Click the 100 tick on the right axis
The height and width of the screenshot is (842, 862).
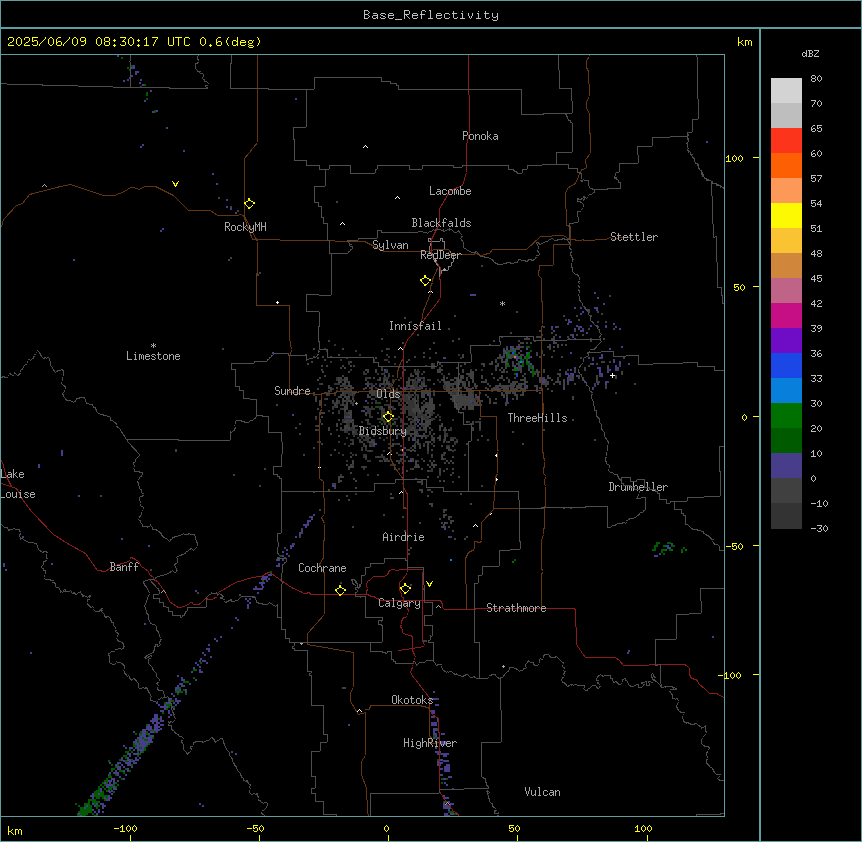pyautogui.click(x=734, y=158)
